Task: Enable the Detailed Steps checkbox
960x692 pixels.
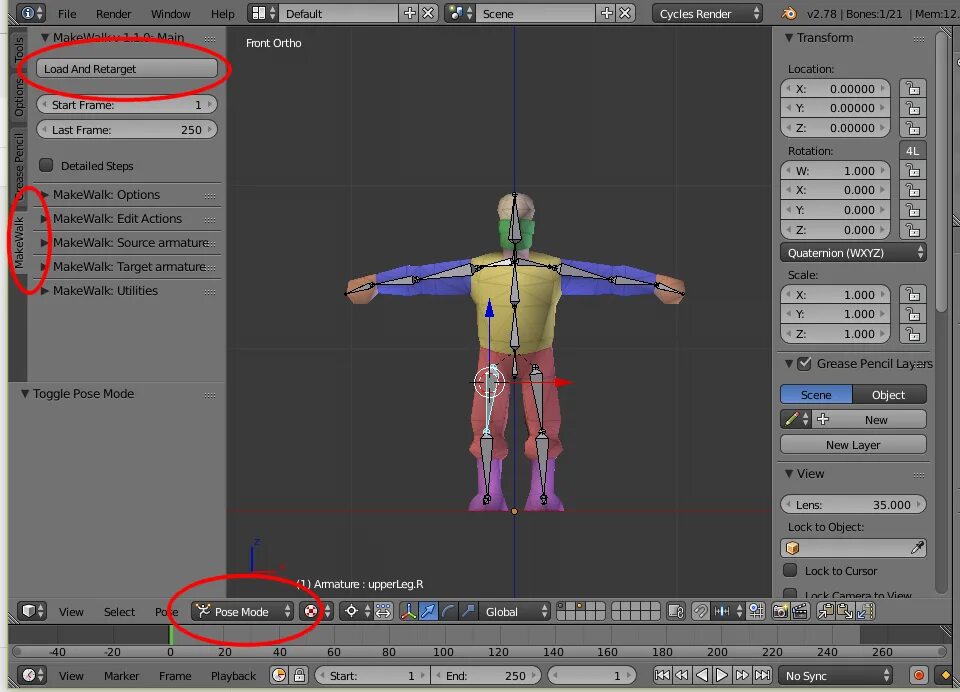Action: coord(46,165)
